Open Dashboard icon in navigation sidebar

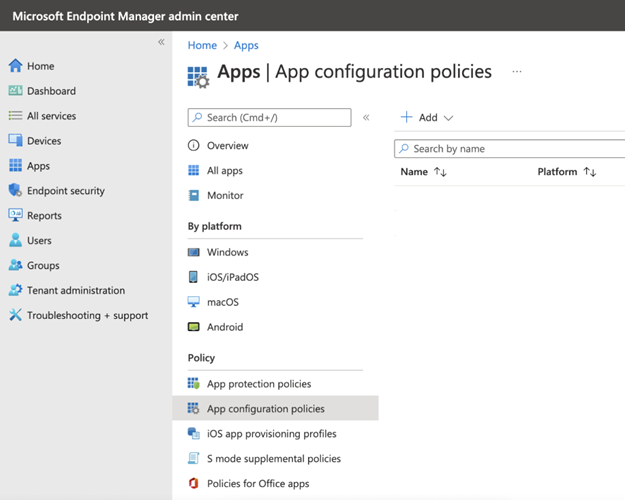click(15, 91)
